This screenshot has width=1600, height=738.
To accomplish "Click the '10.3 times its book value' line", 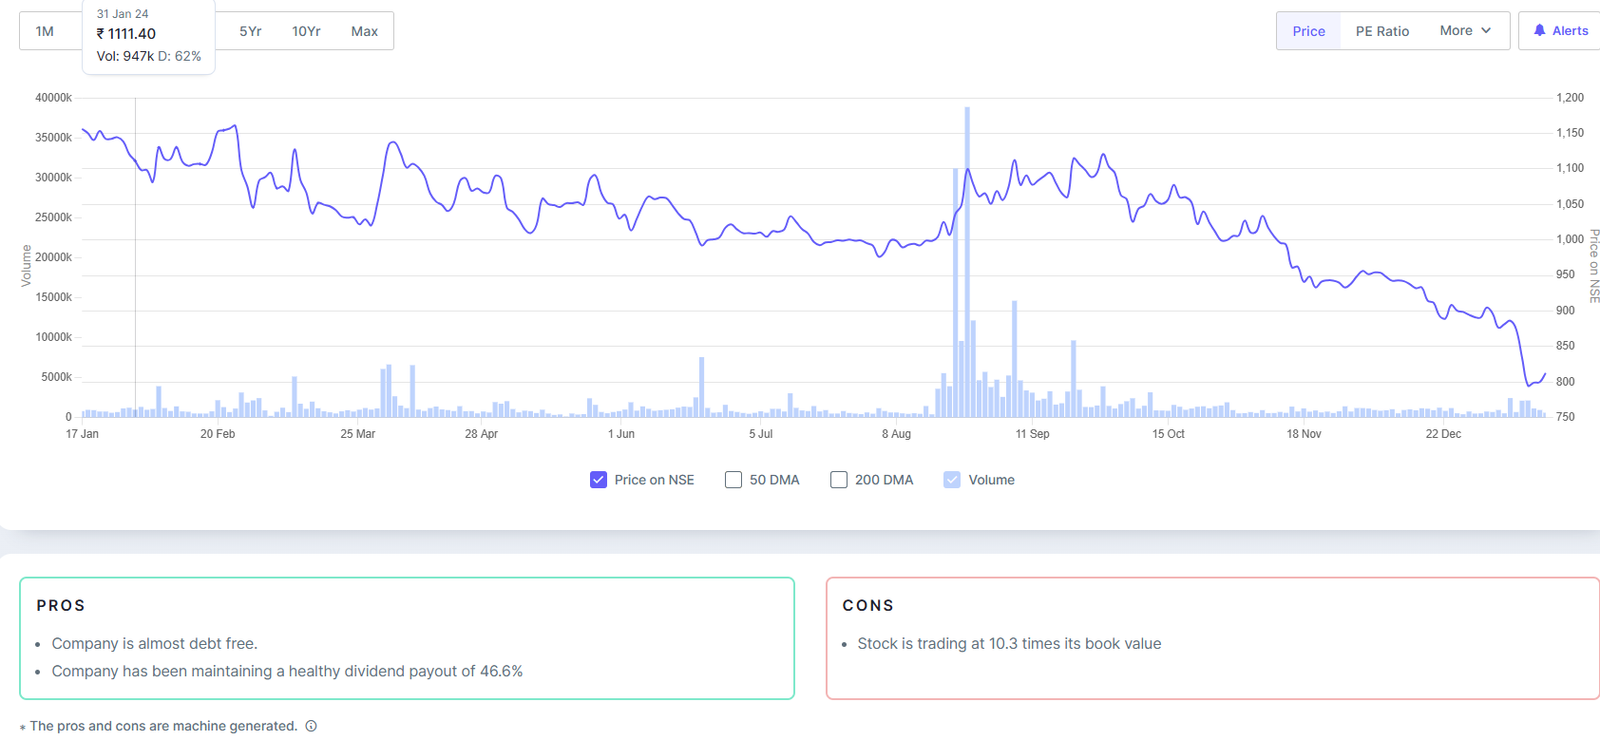I will (x=1009, y=644).
